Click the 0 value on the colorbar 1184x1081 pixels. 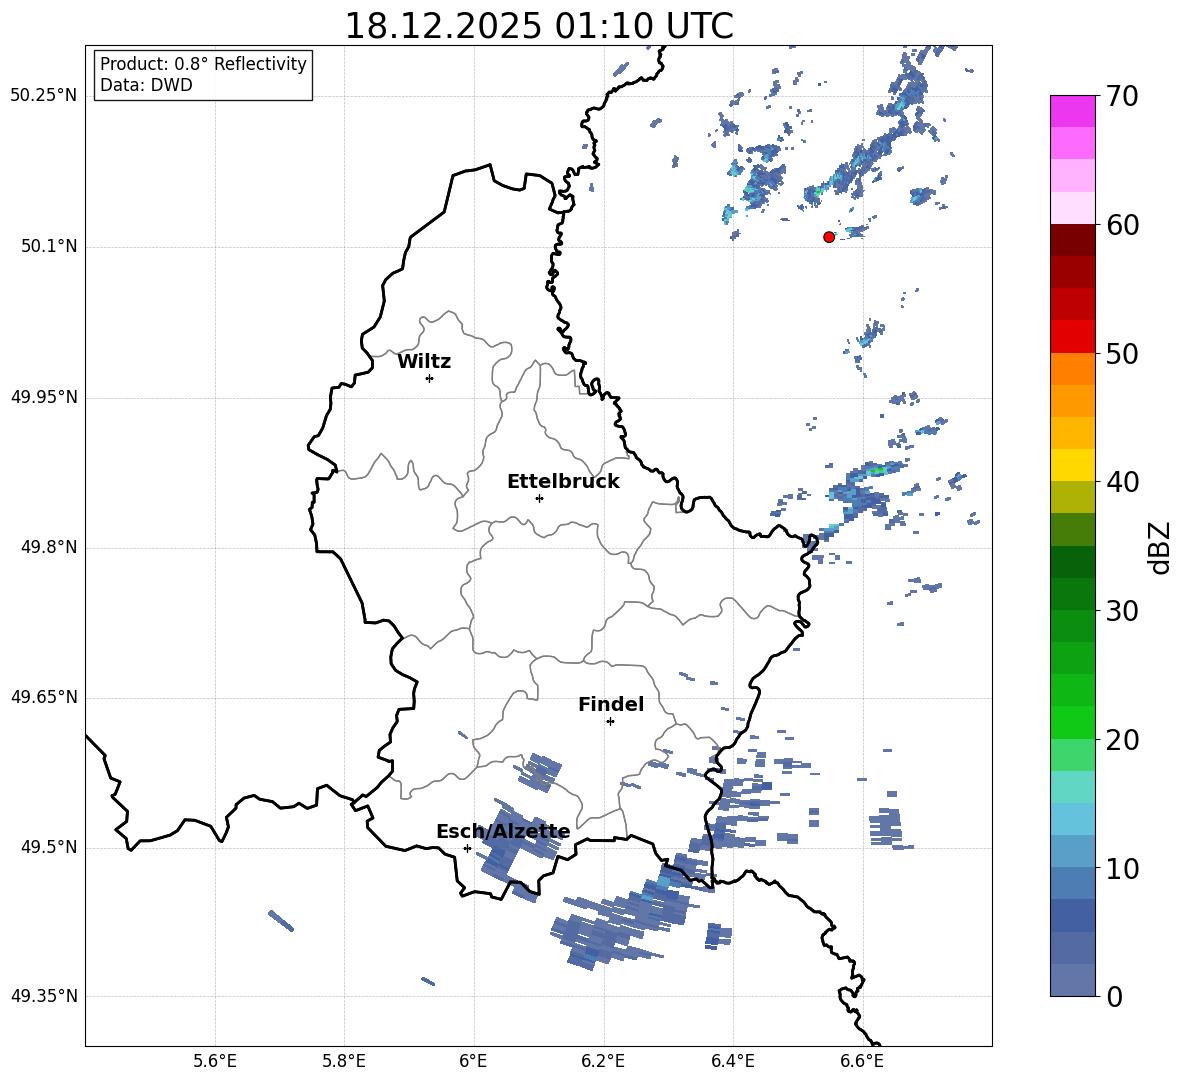tap(1114, 996)
